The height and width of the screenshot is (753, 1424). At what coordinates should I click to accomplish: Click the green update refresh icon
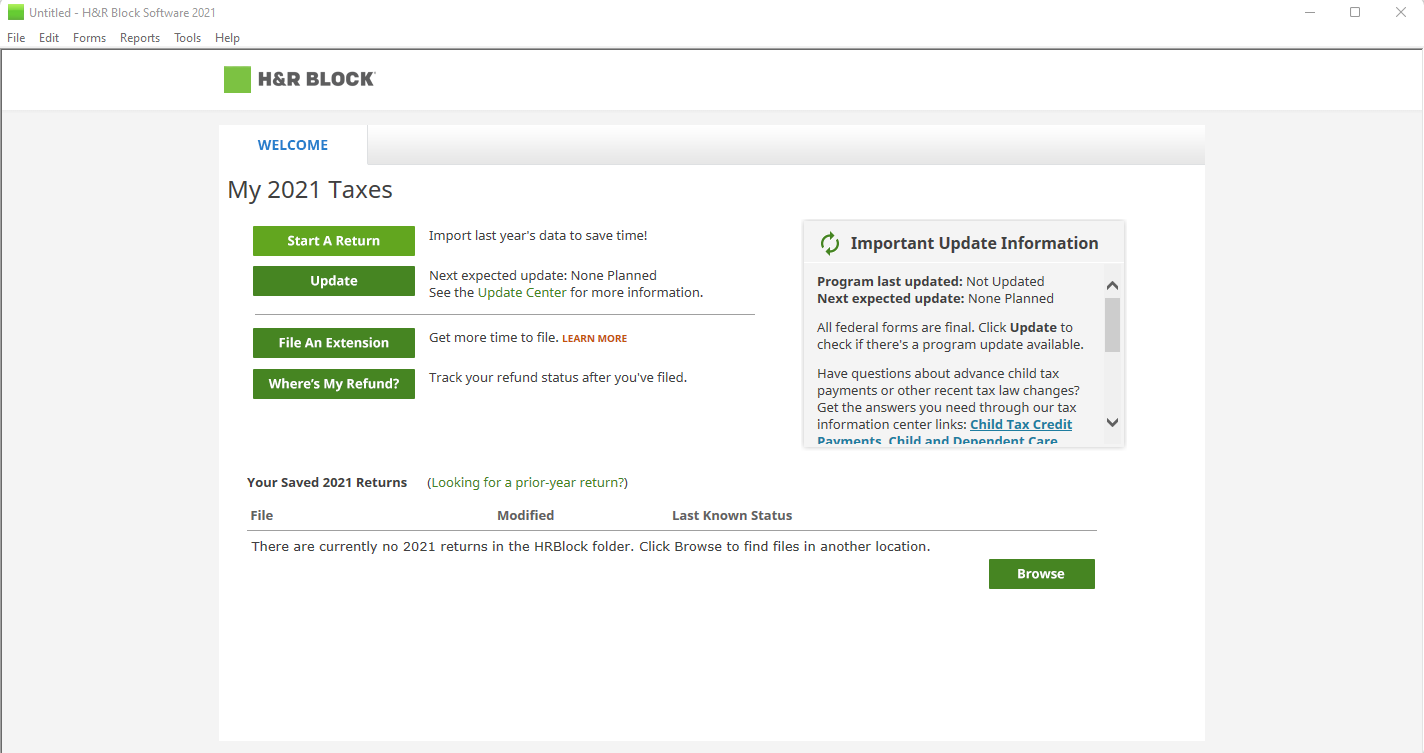829,242
